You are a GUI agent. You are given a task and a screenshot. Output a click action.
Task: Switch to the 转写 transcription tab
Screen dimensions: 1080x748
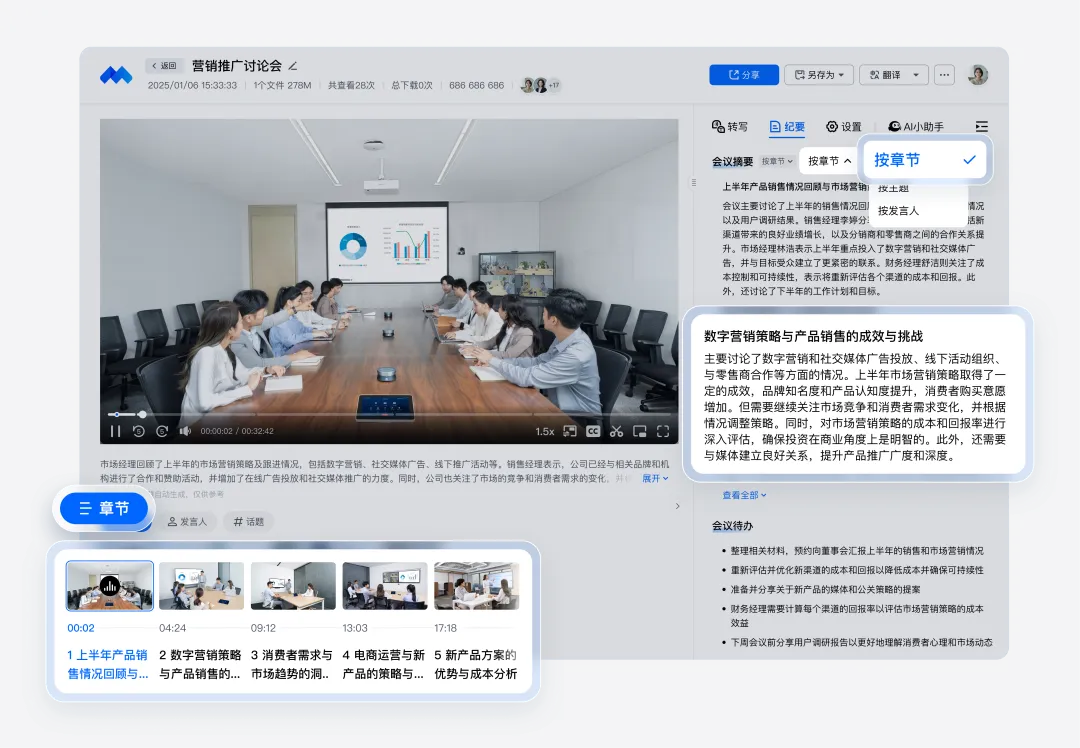[x=730, y=127]
